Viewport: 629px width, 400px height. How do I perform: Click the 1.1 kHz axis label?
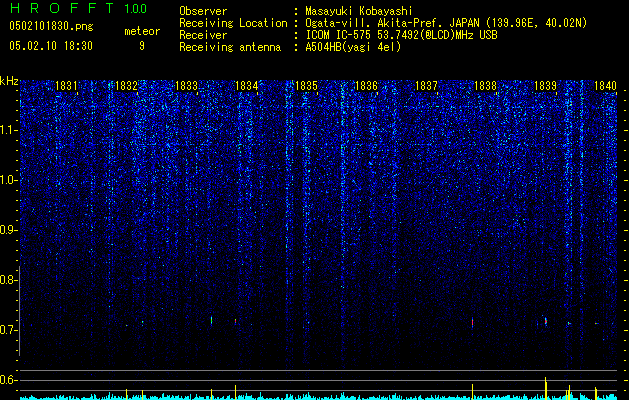[9, 130]
